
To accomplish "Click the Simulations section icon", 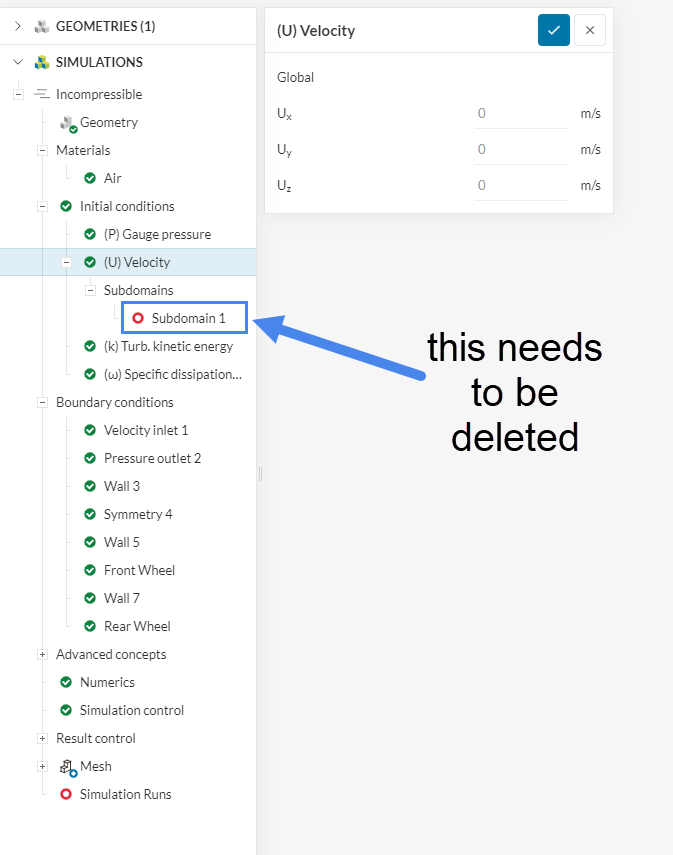I will [x=42, y=62].
